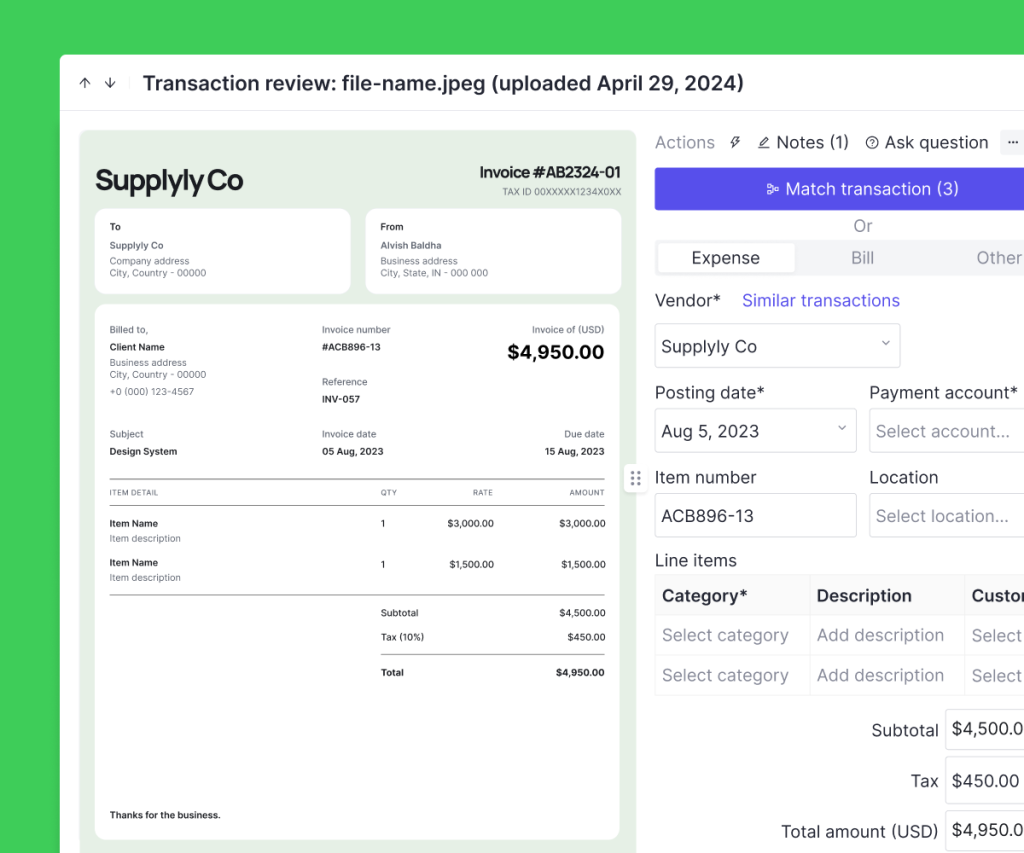Grab the six-dot panel drag handle
Screen dimensions: 1024x853
pos(635,478)
